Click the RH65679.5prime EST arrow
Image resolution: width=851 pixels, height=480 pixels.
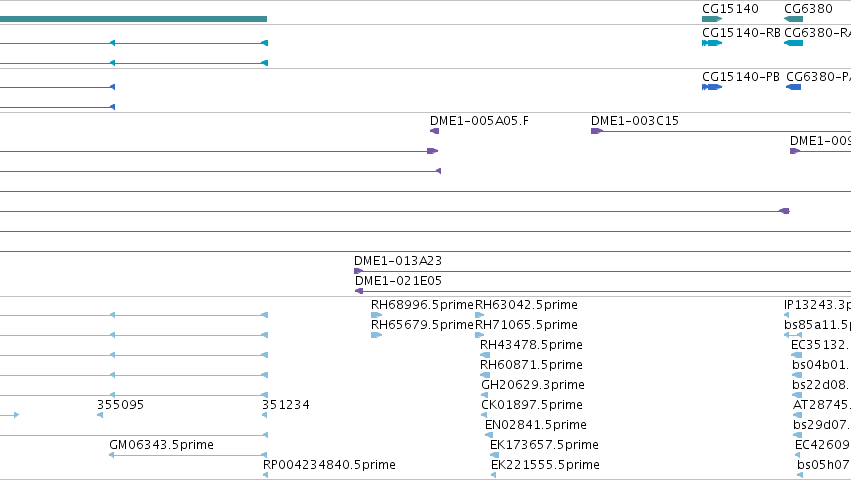377,335
